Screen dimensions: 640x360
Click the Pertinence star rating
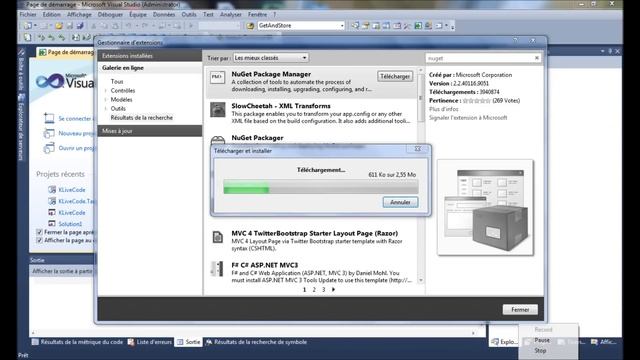point(476,100)
